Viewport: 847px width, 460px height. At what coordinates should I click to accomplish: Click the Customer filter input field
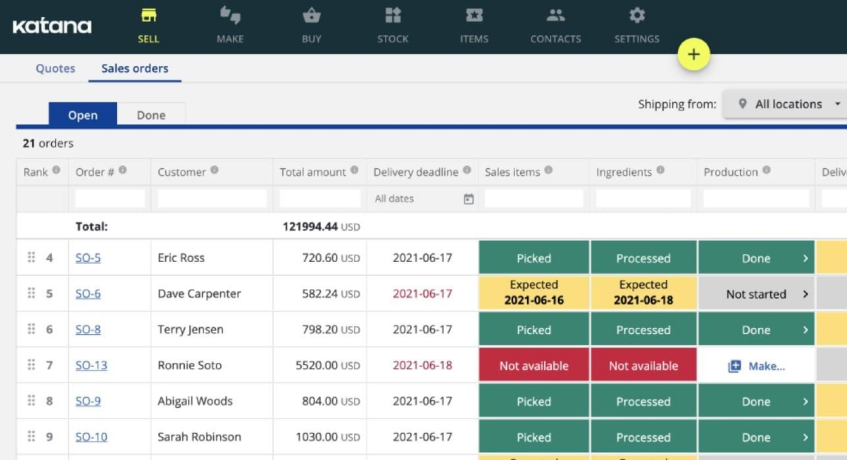click(x=211, y=199)
